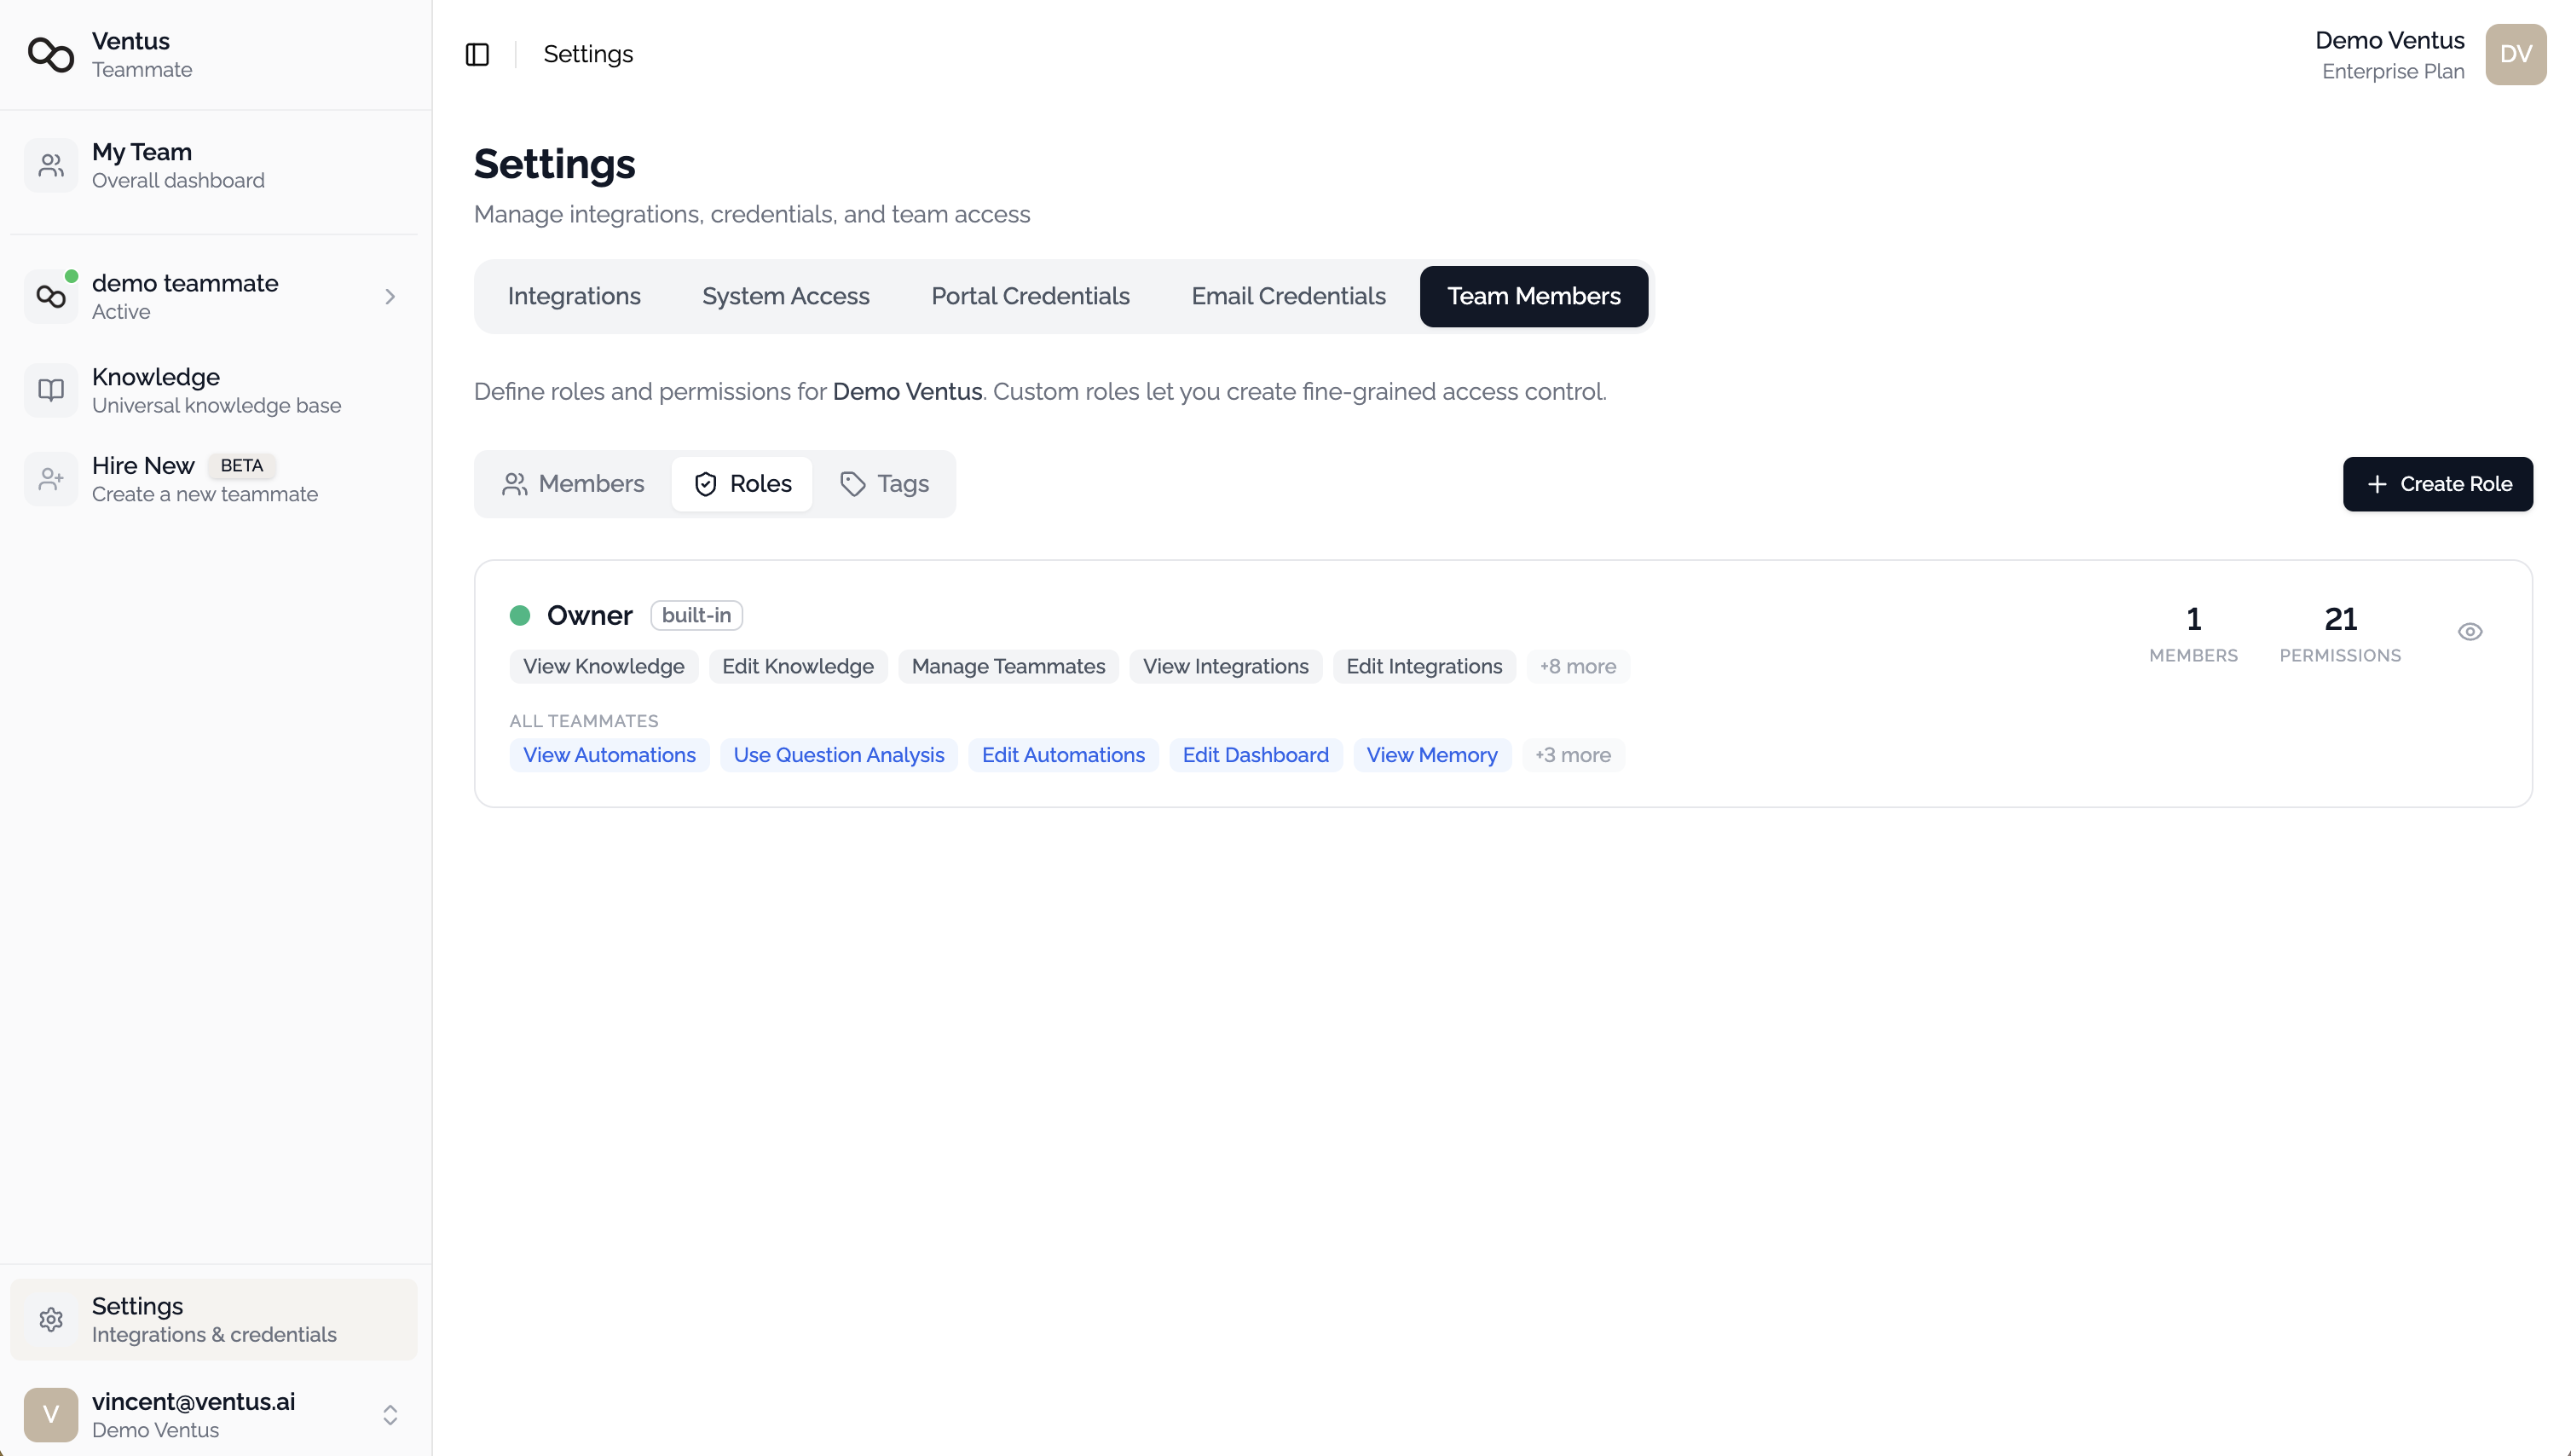Open the Portal Credentials tab
This screenshot has width=2571, height=1456.
click(x=1030, y=296)
